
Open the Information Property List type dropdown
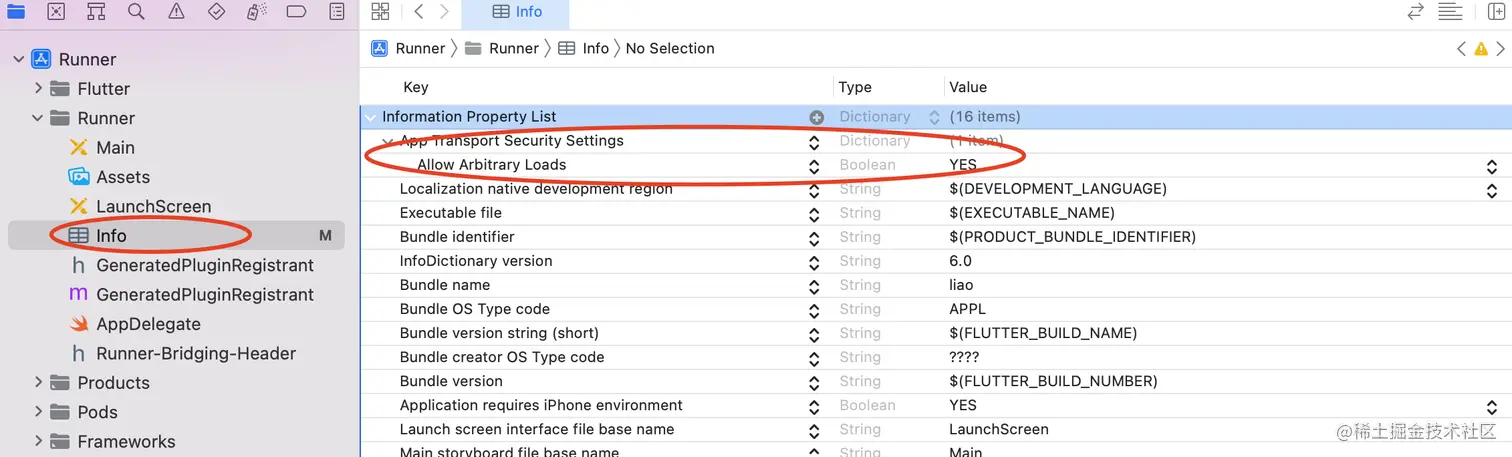[x=935, y=117]
